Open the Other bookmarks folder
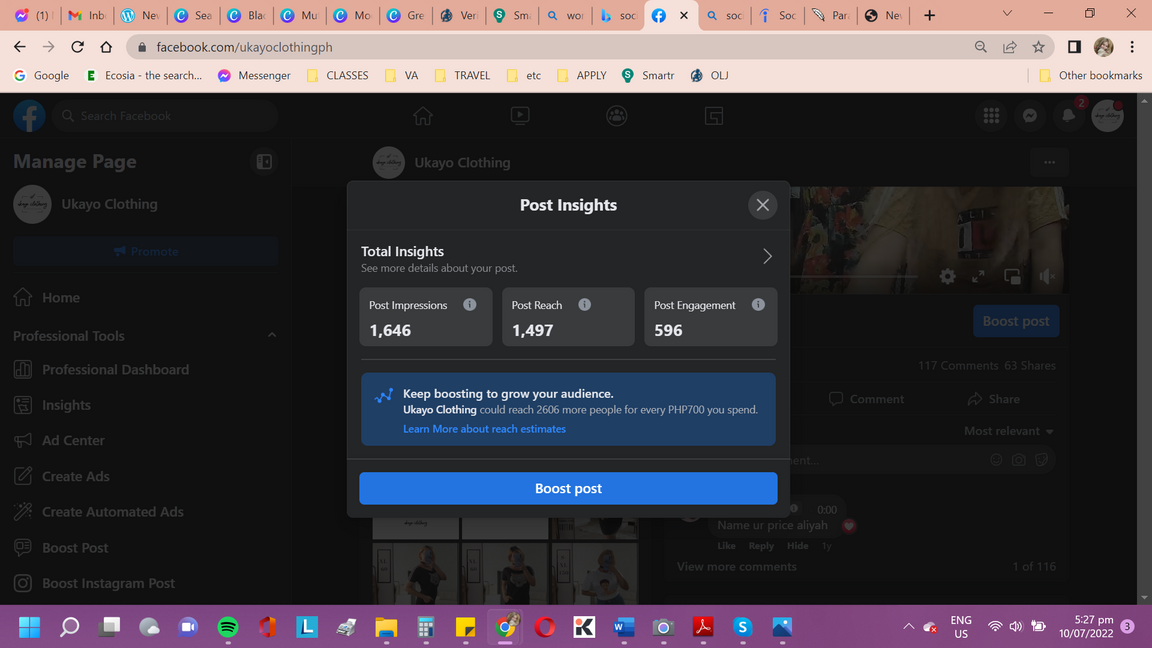 pyautogui.click(x=1091, y=75)
